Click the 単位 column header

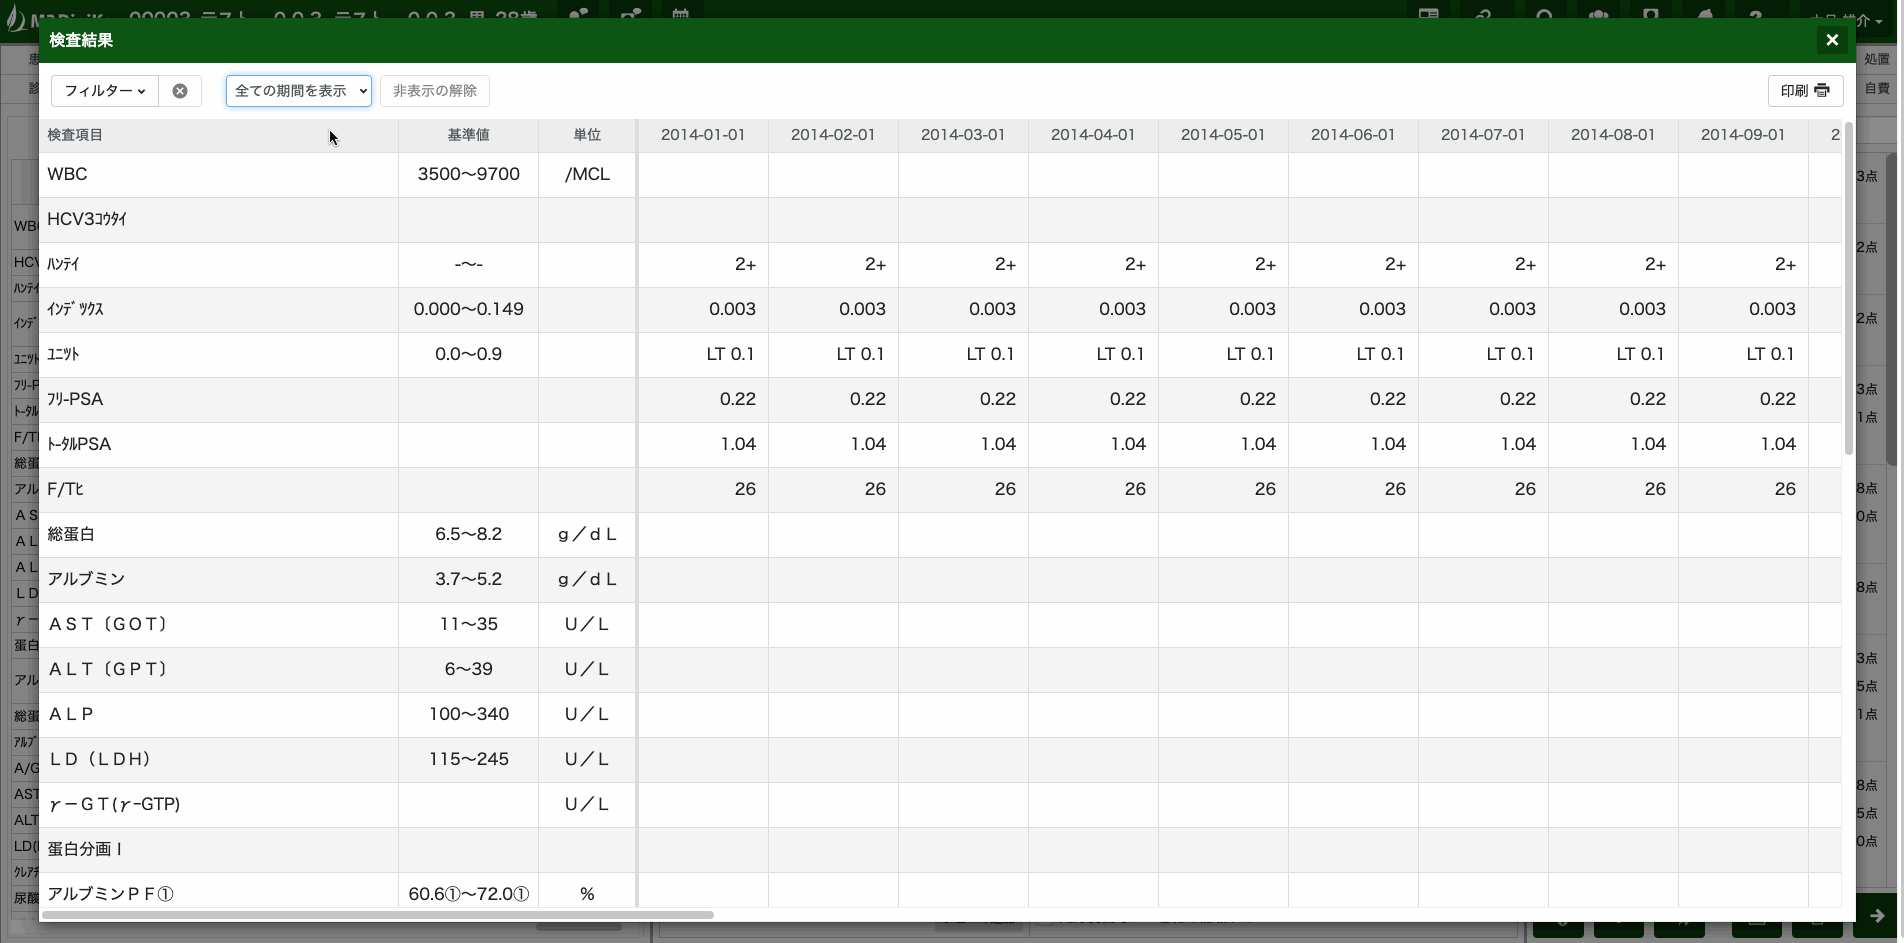tap(587, 135)
